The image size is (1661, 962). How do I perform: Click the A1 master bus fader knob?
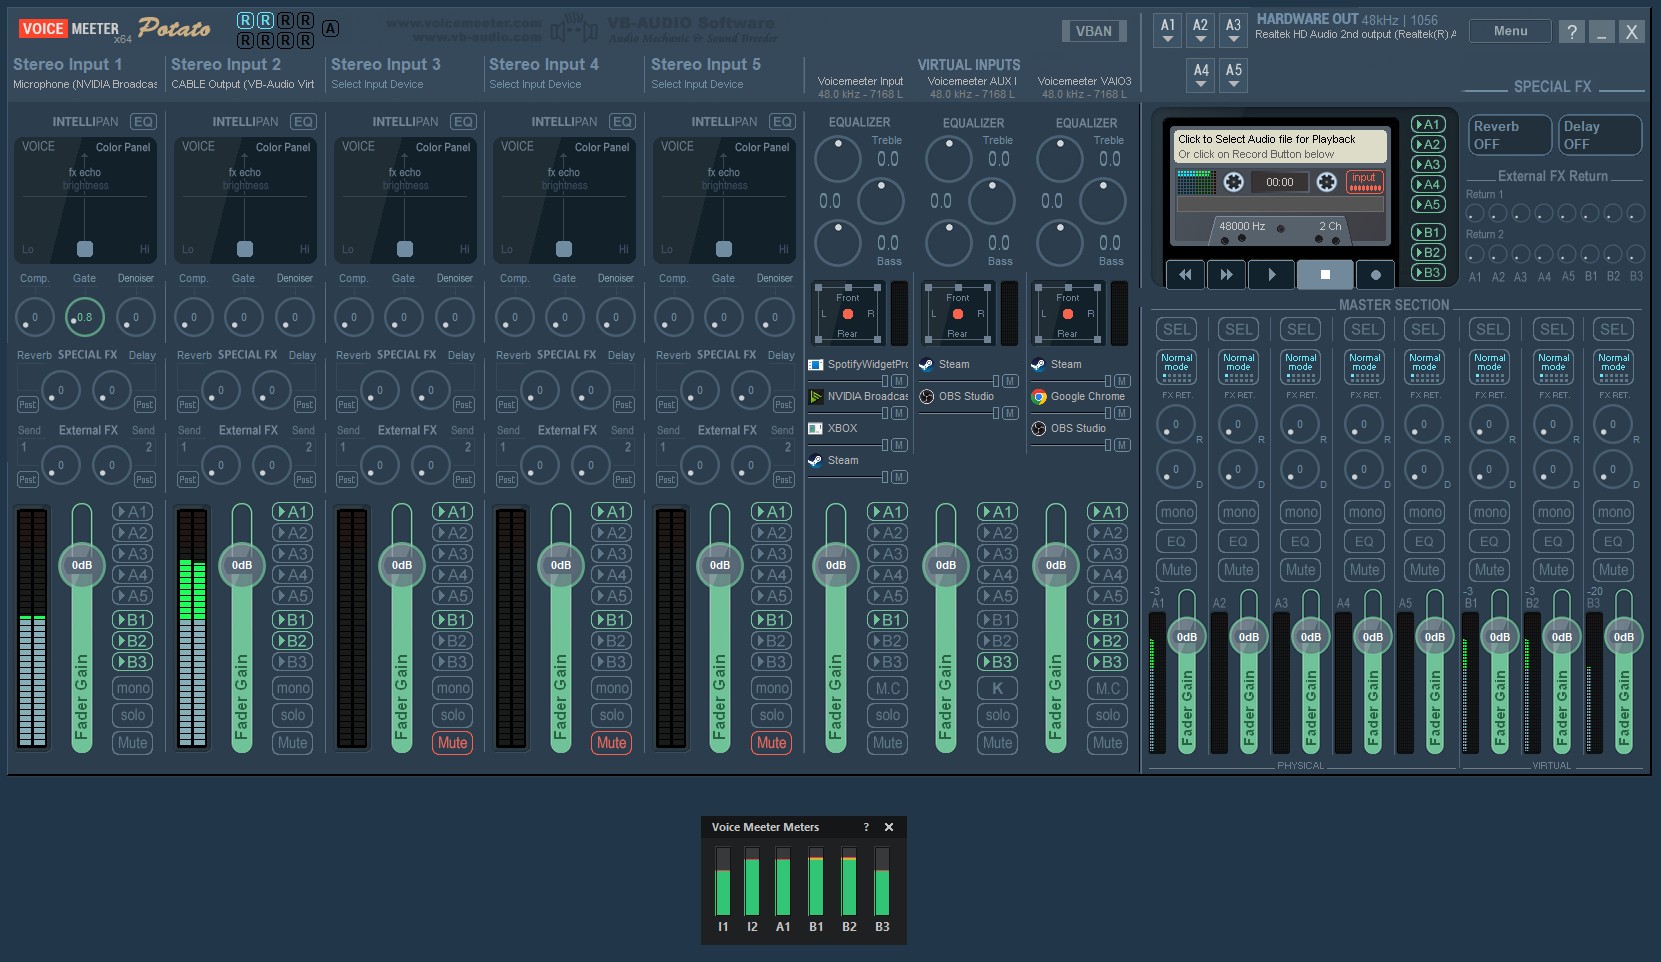(x=1187, y=637)
